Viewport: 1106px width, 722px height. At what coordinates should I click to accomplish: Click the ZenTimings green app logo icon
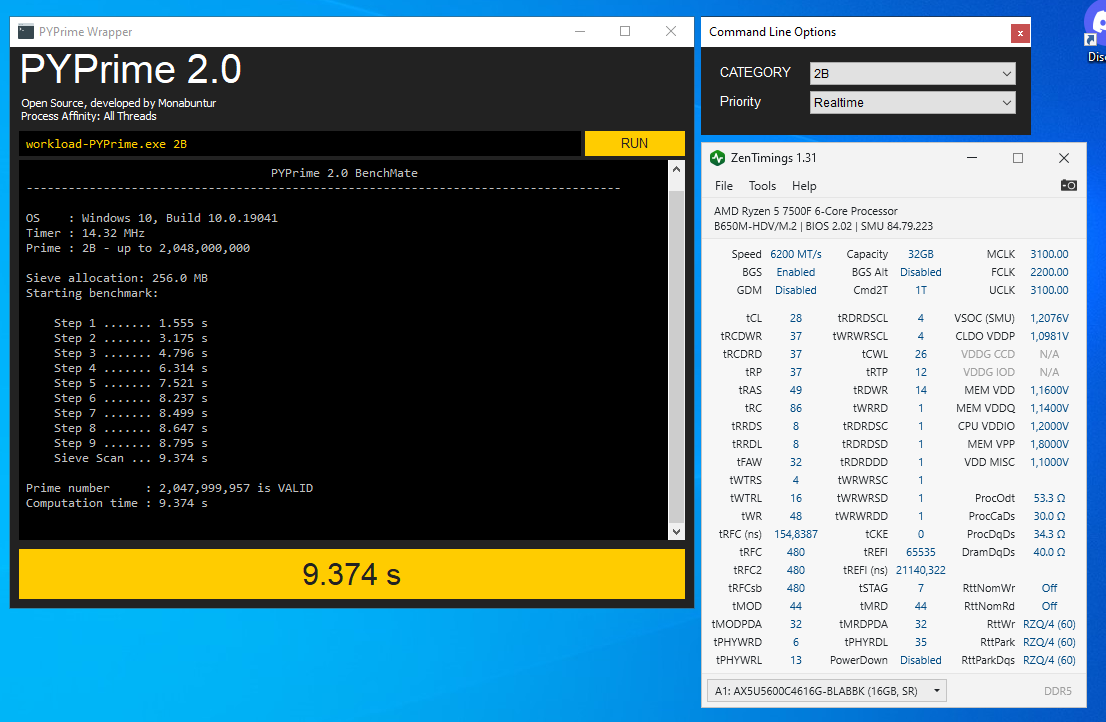point(717,158)
